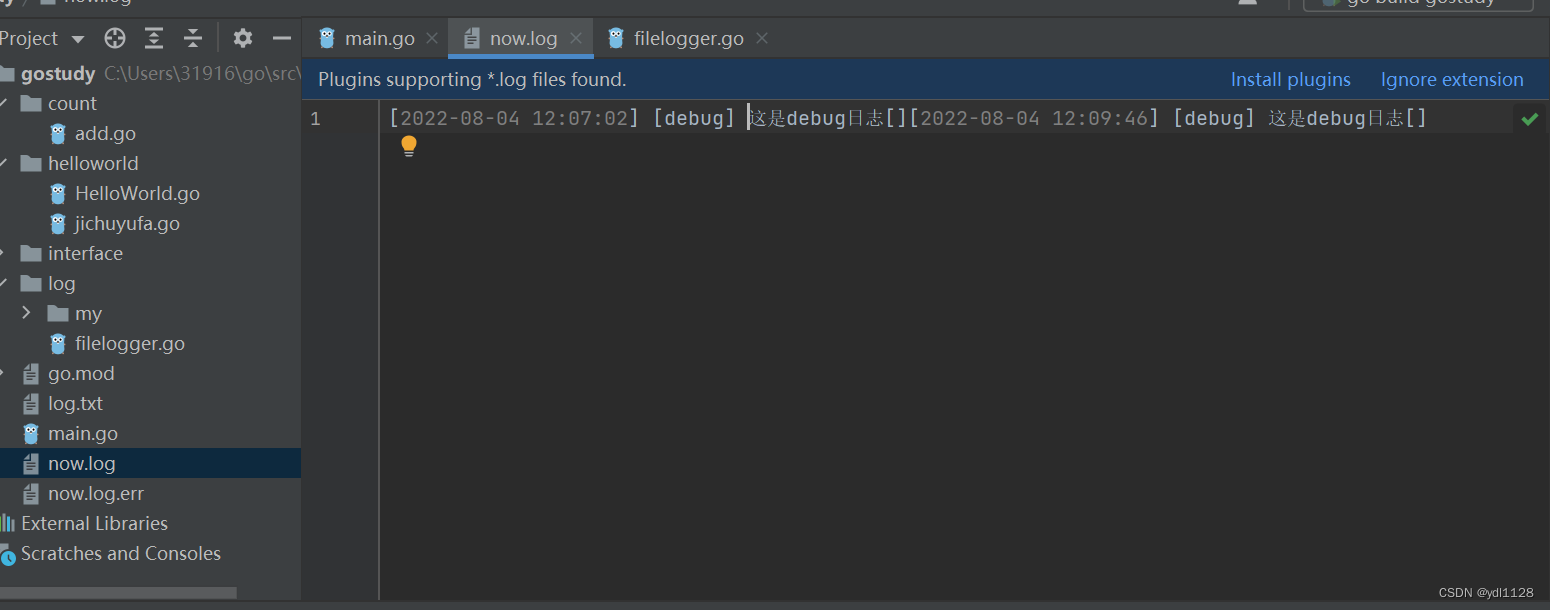The width and height of the screenshot is (1550, 610).
Task: Expand the my folder
Action: coord(27,313)
